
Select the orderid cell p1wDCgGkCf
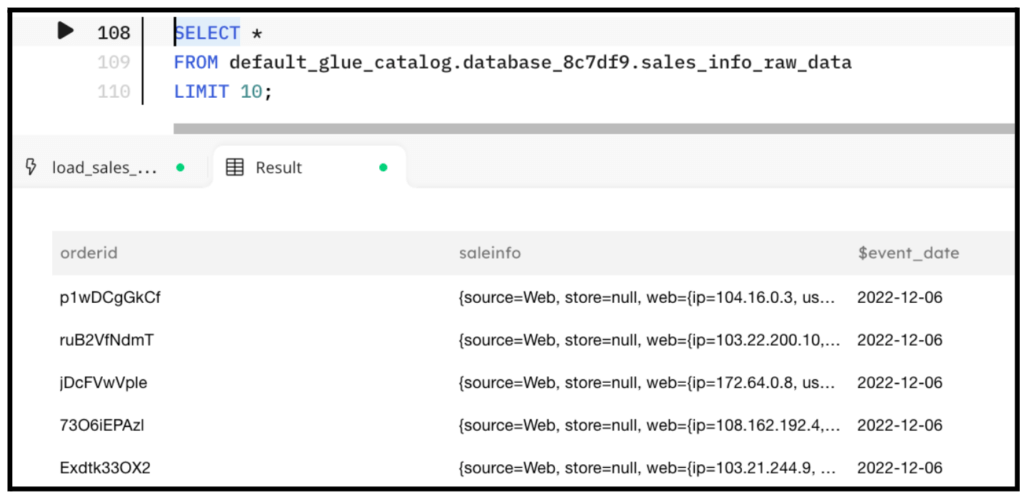110,298
